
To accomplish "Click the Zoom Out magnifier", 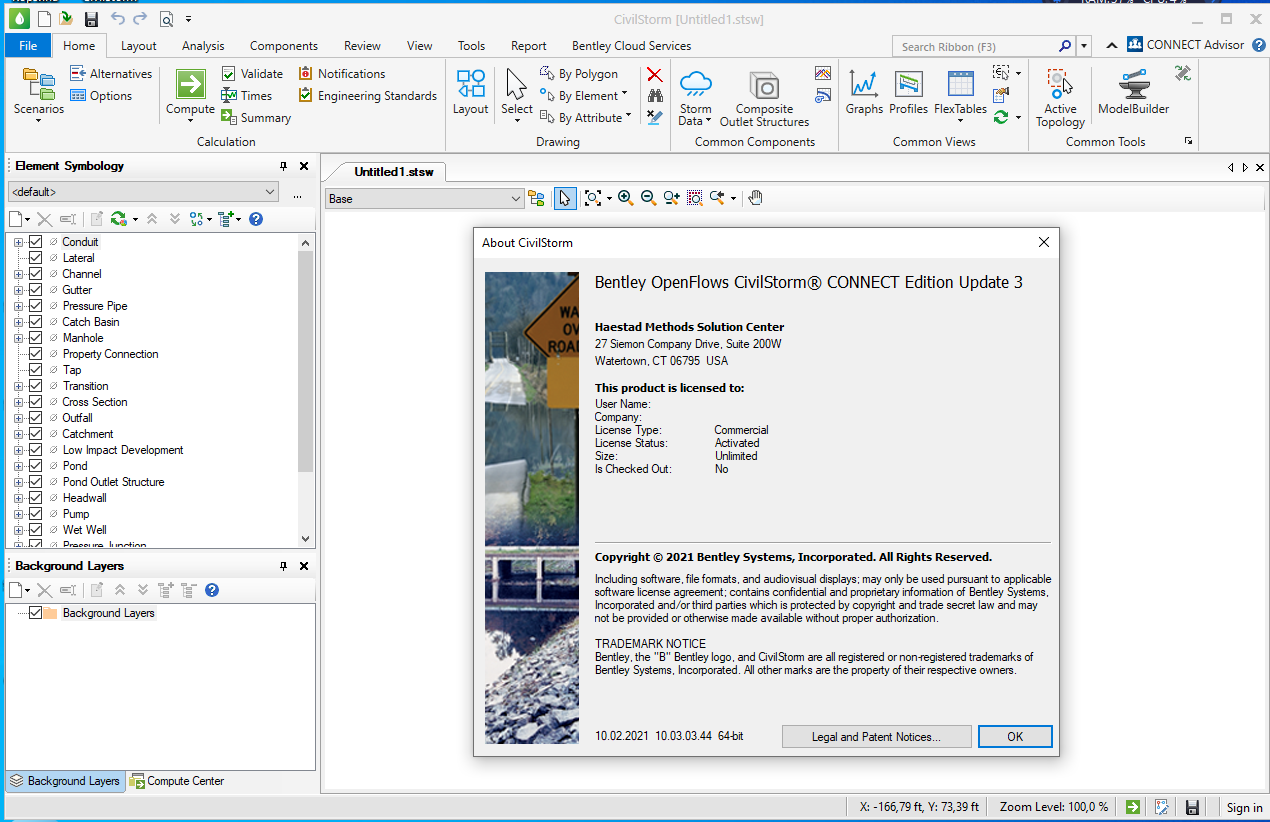I will [x=648, y=198].
